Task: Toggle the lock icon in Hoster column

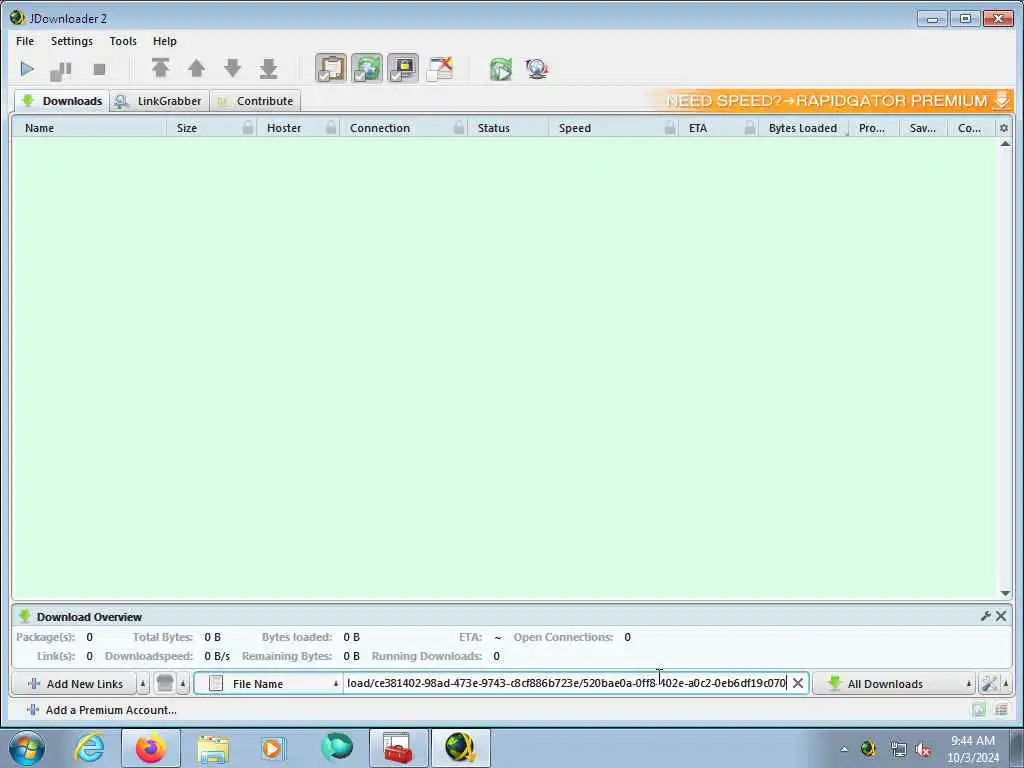Action: coord(331,128)
